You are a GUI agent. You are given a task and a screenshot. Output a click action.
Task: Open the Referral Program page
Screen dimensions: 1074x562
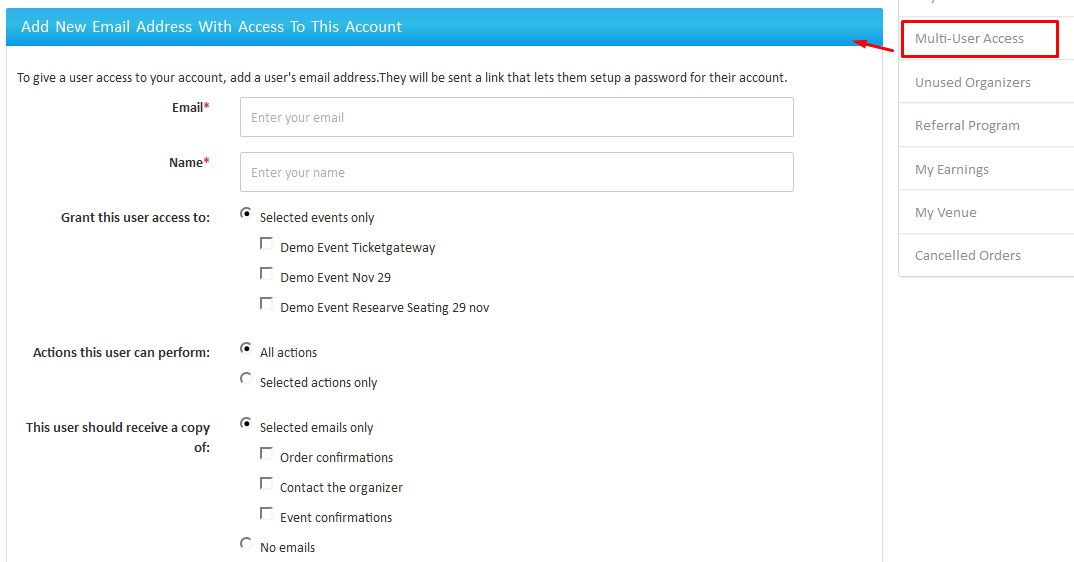point(967,126)
